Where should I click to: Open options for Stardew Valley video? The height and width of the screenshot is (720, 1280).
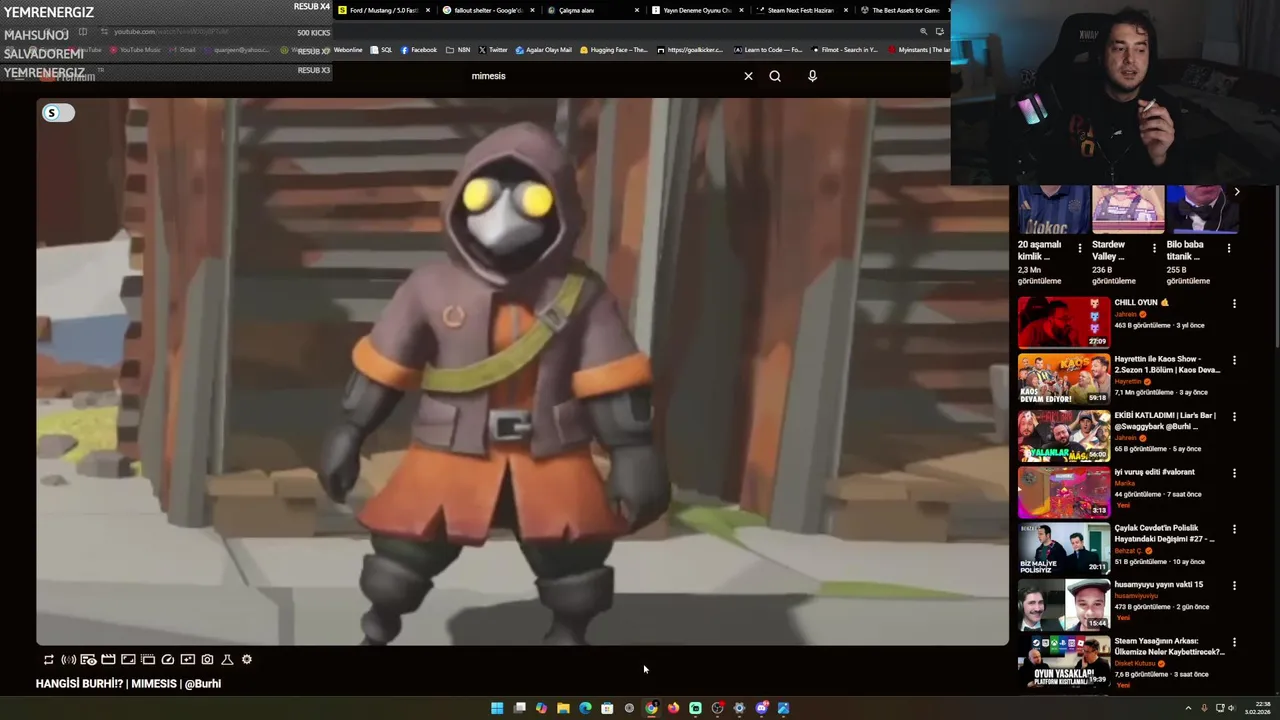pyautogui.click(x=1154, y=248)
